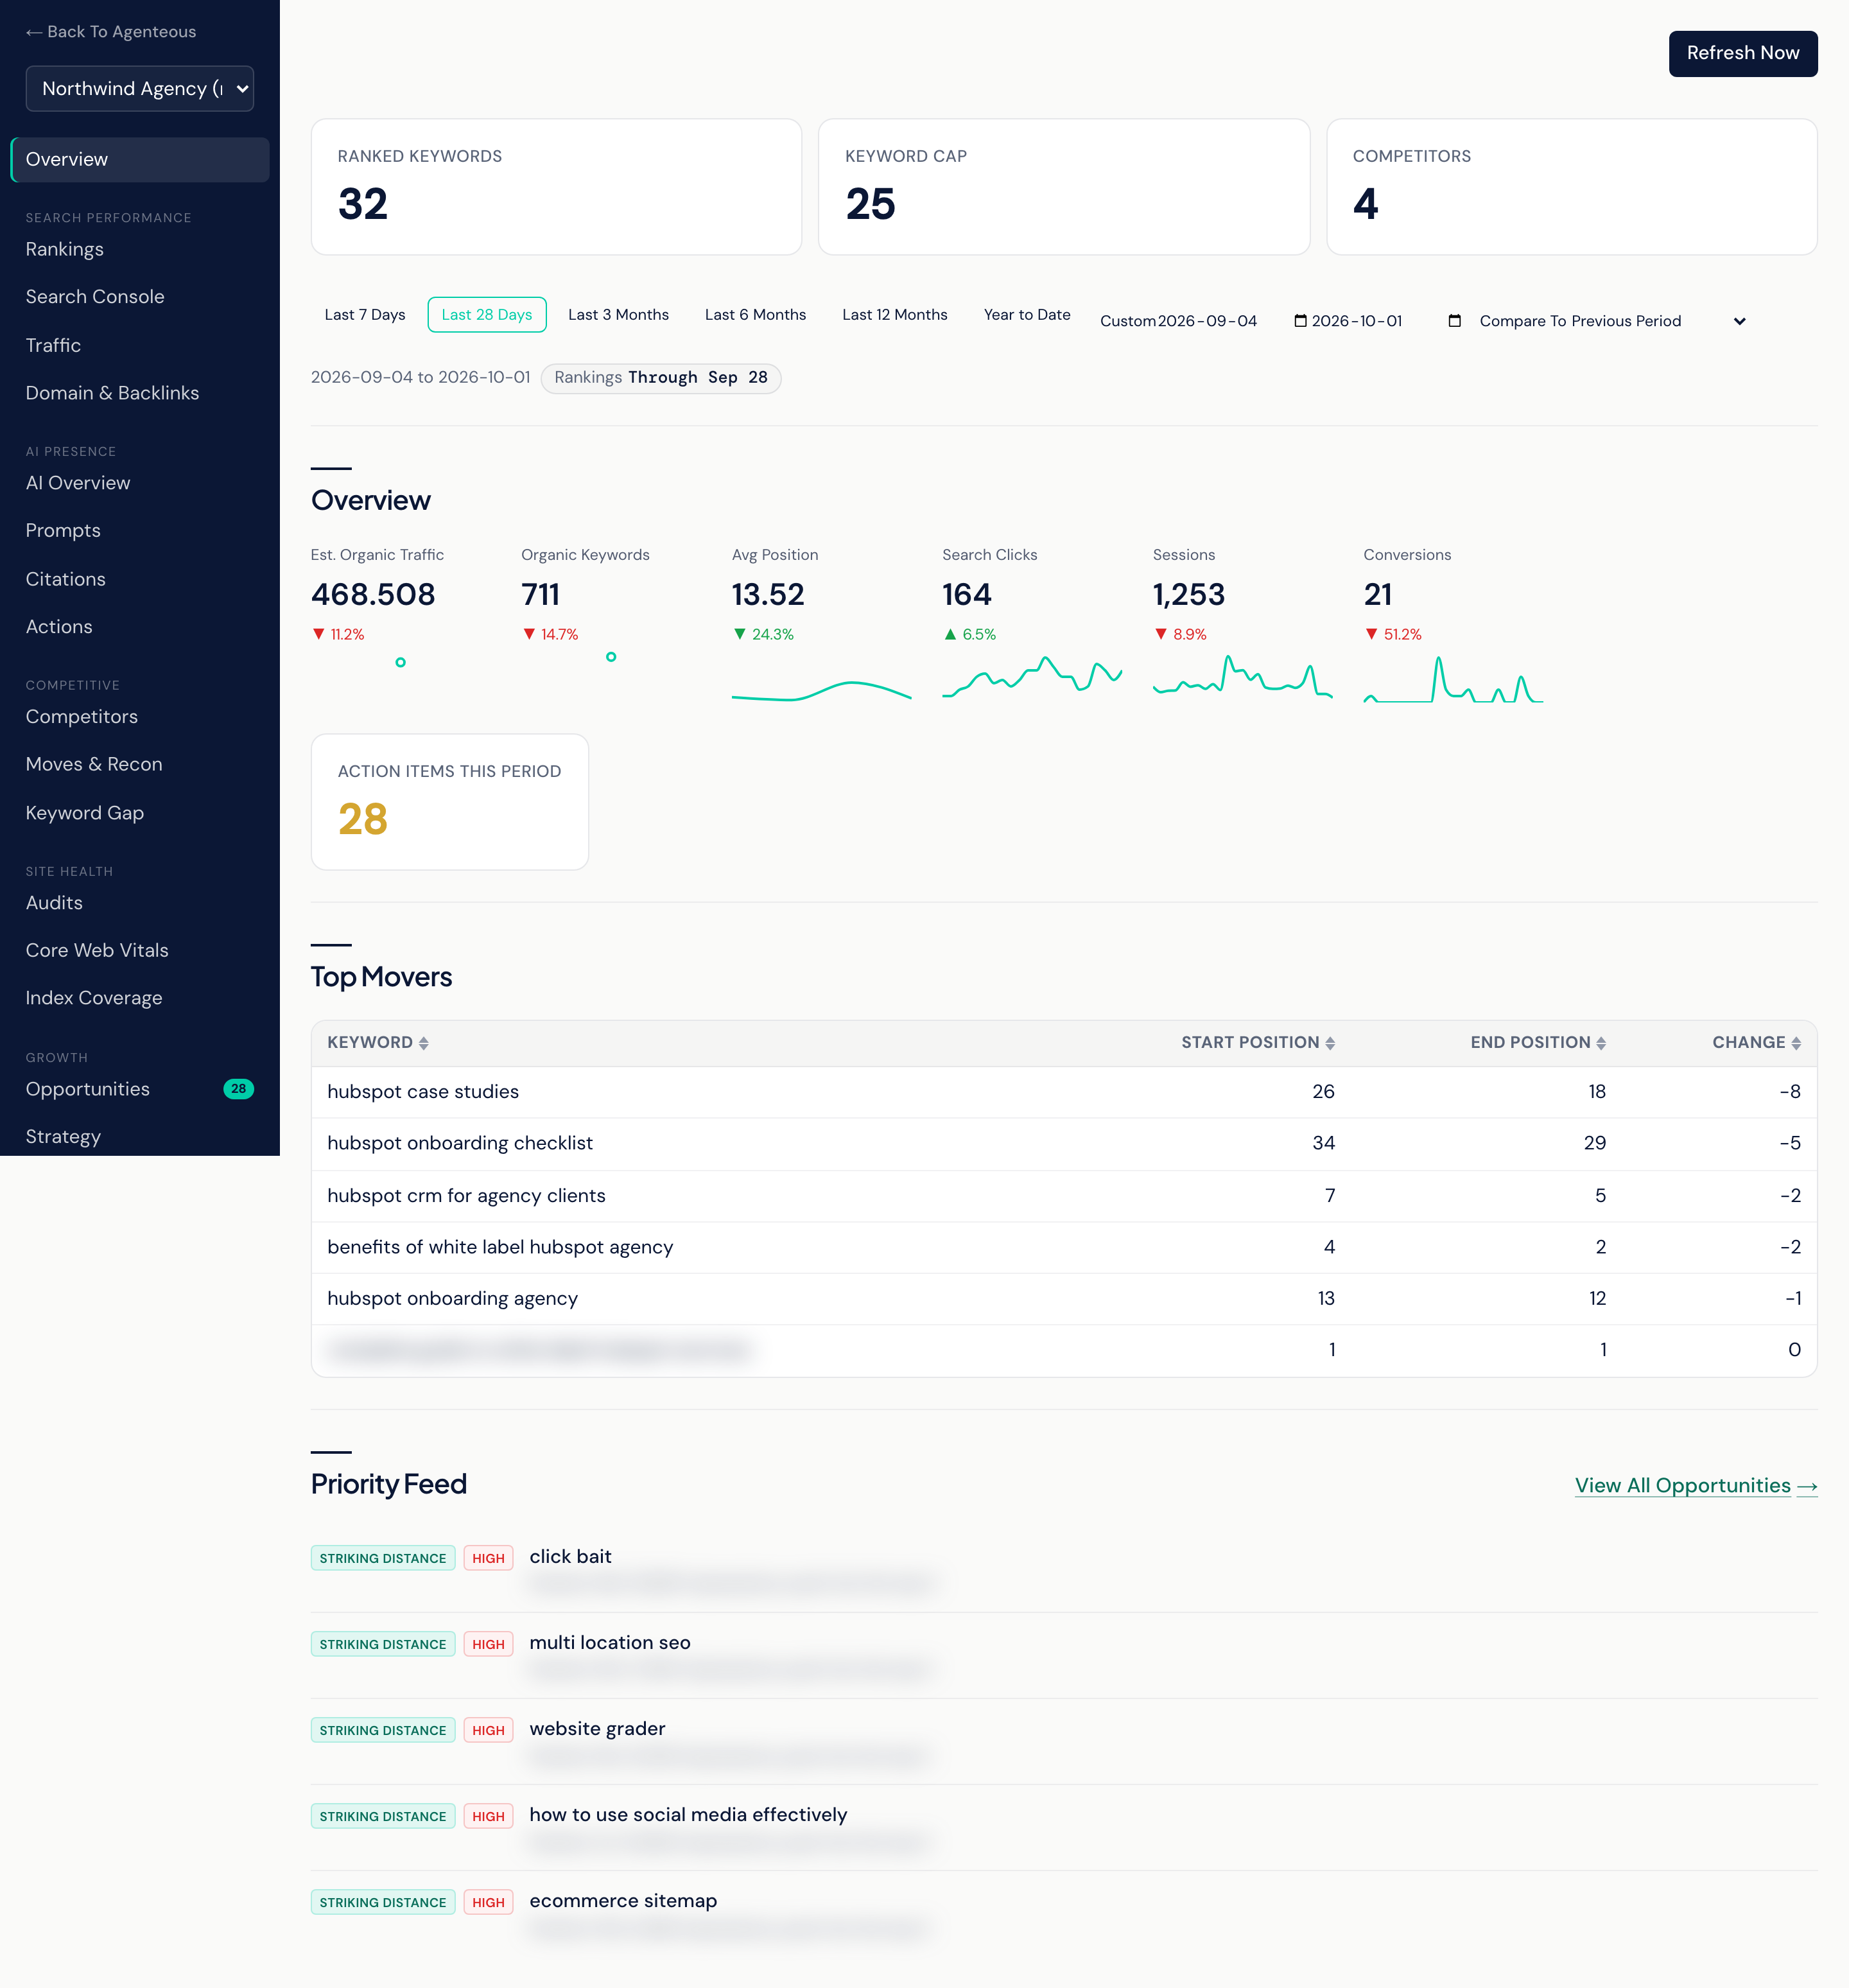The width and height of the screenshot is (1849, 1988).
Task: Sort by Change column arrows icon
Action: pyautogui.click(x=1796, y=1043)
